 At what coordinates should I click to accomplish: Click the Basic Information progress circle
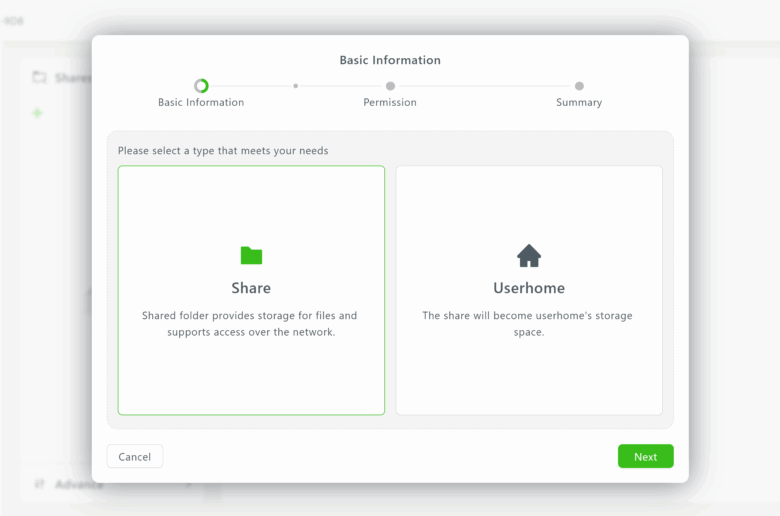201,86
